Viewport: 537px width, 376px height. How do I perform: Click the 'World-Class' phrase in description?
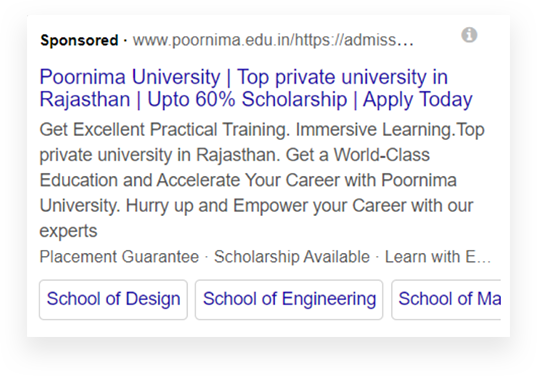[382, 154]
